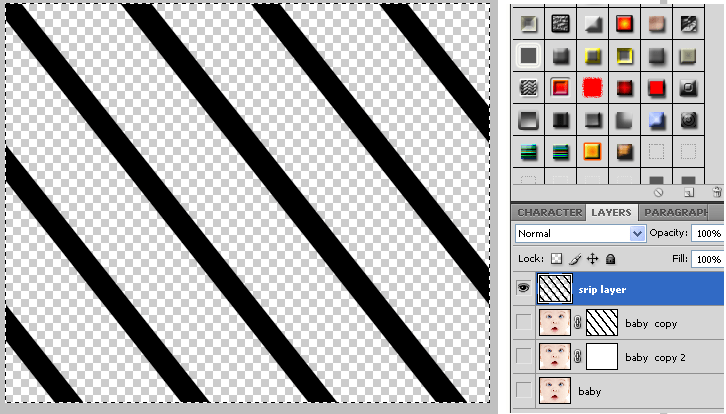
Task: Toggle Lock all padlock icon
Action: pyautogui.click(x=611, y=259)
